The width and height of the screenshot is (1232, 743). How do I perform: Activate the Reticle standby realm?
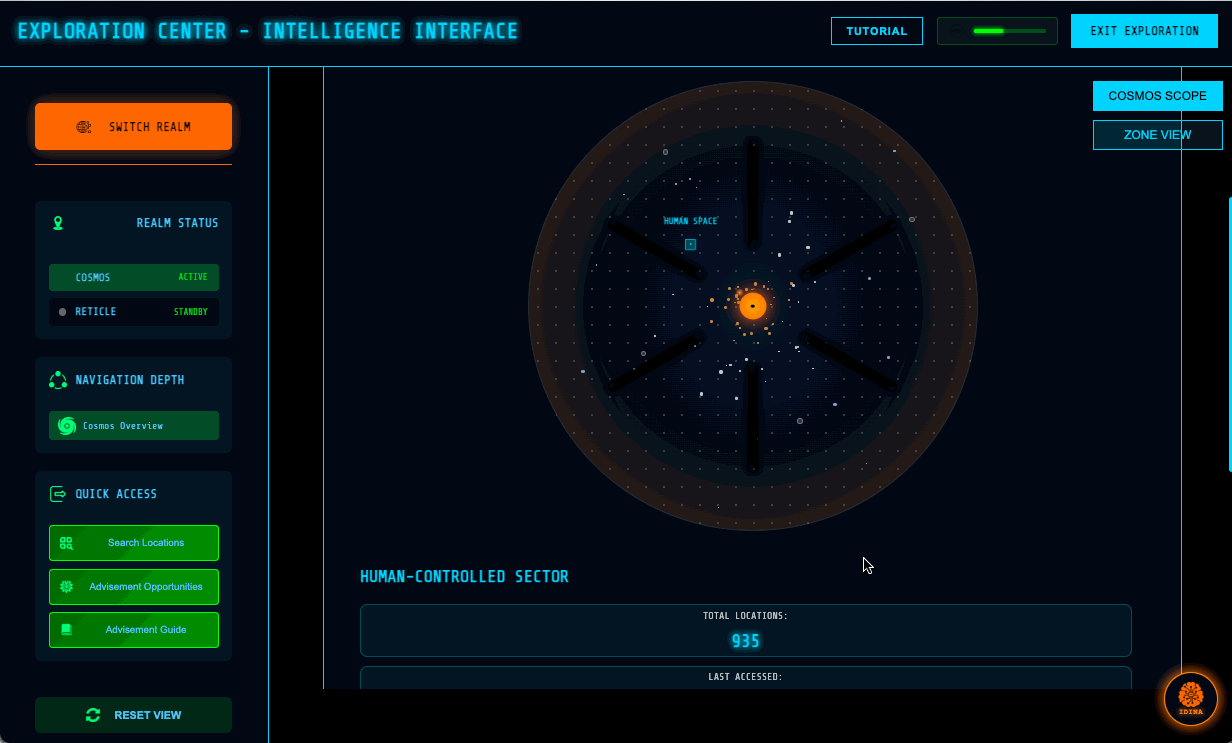pos(134,312)
